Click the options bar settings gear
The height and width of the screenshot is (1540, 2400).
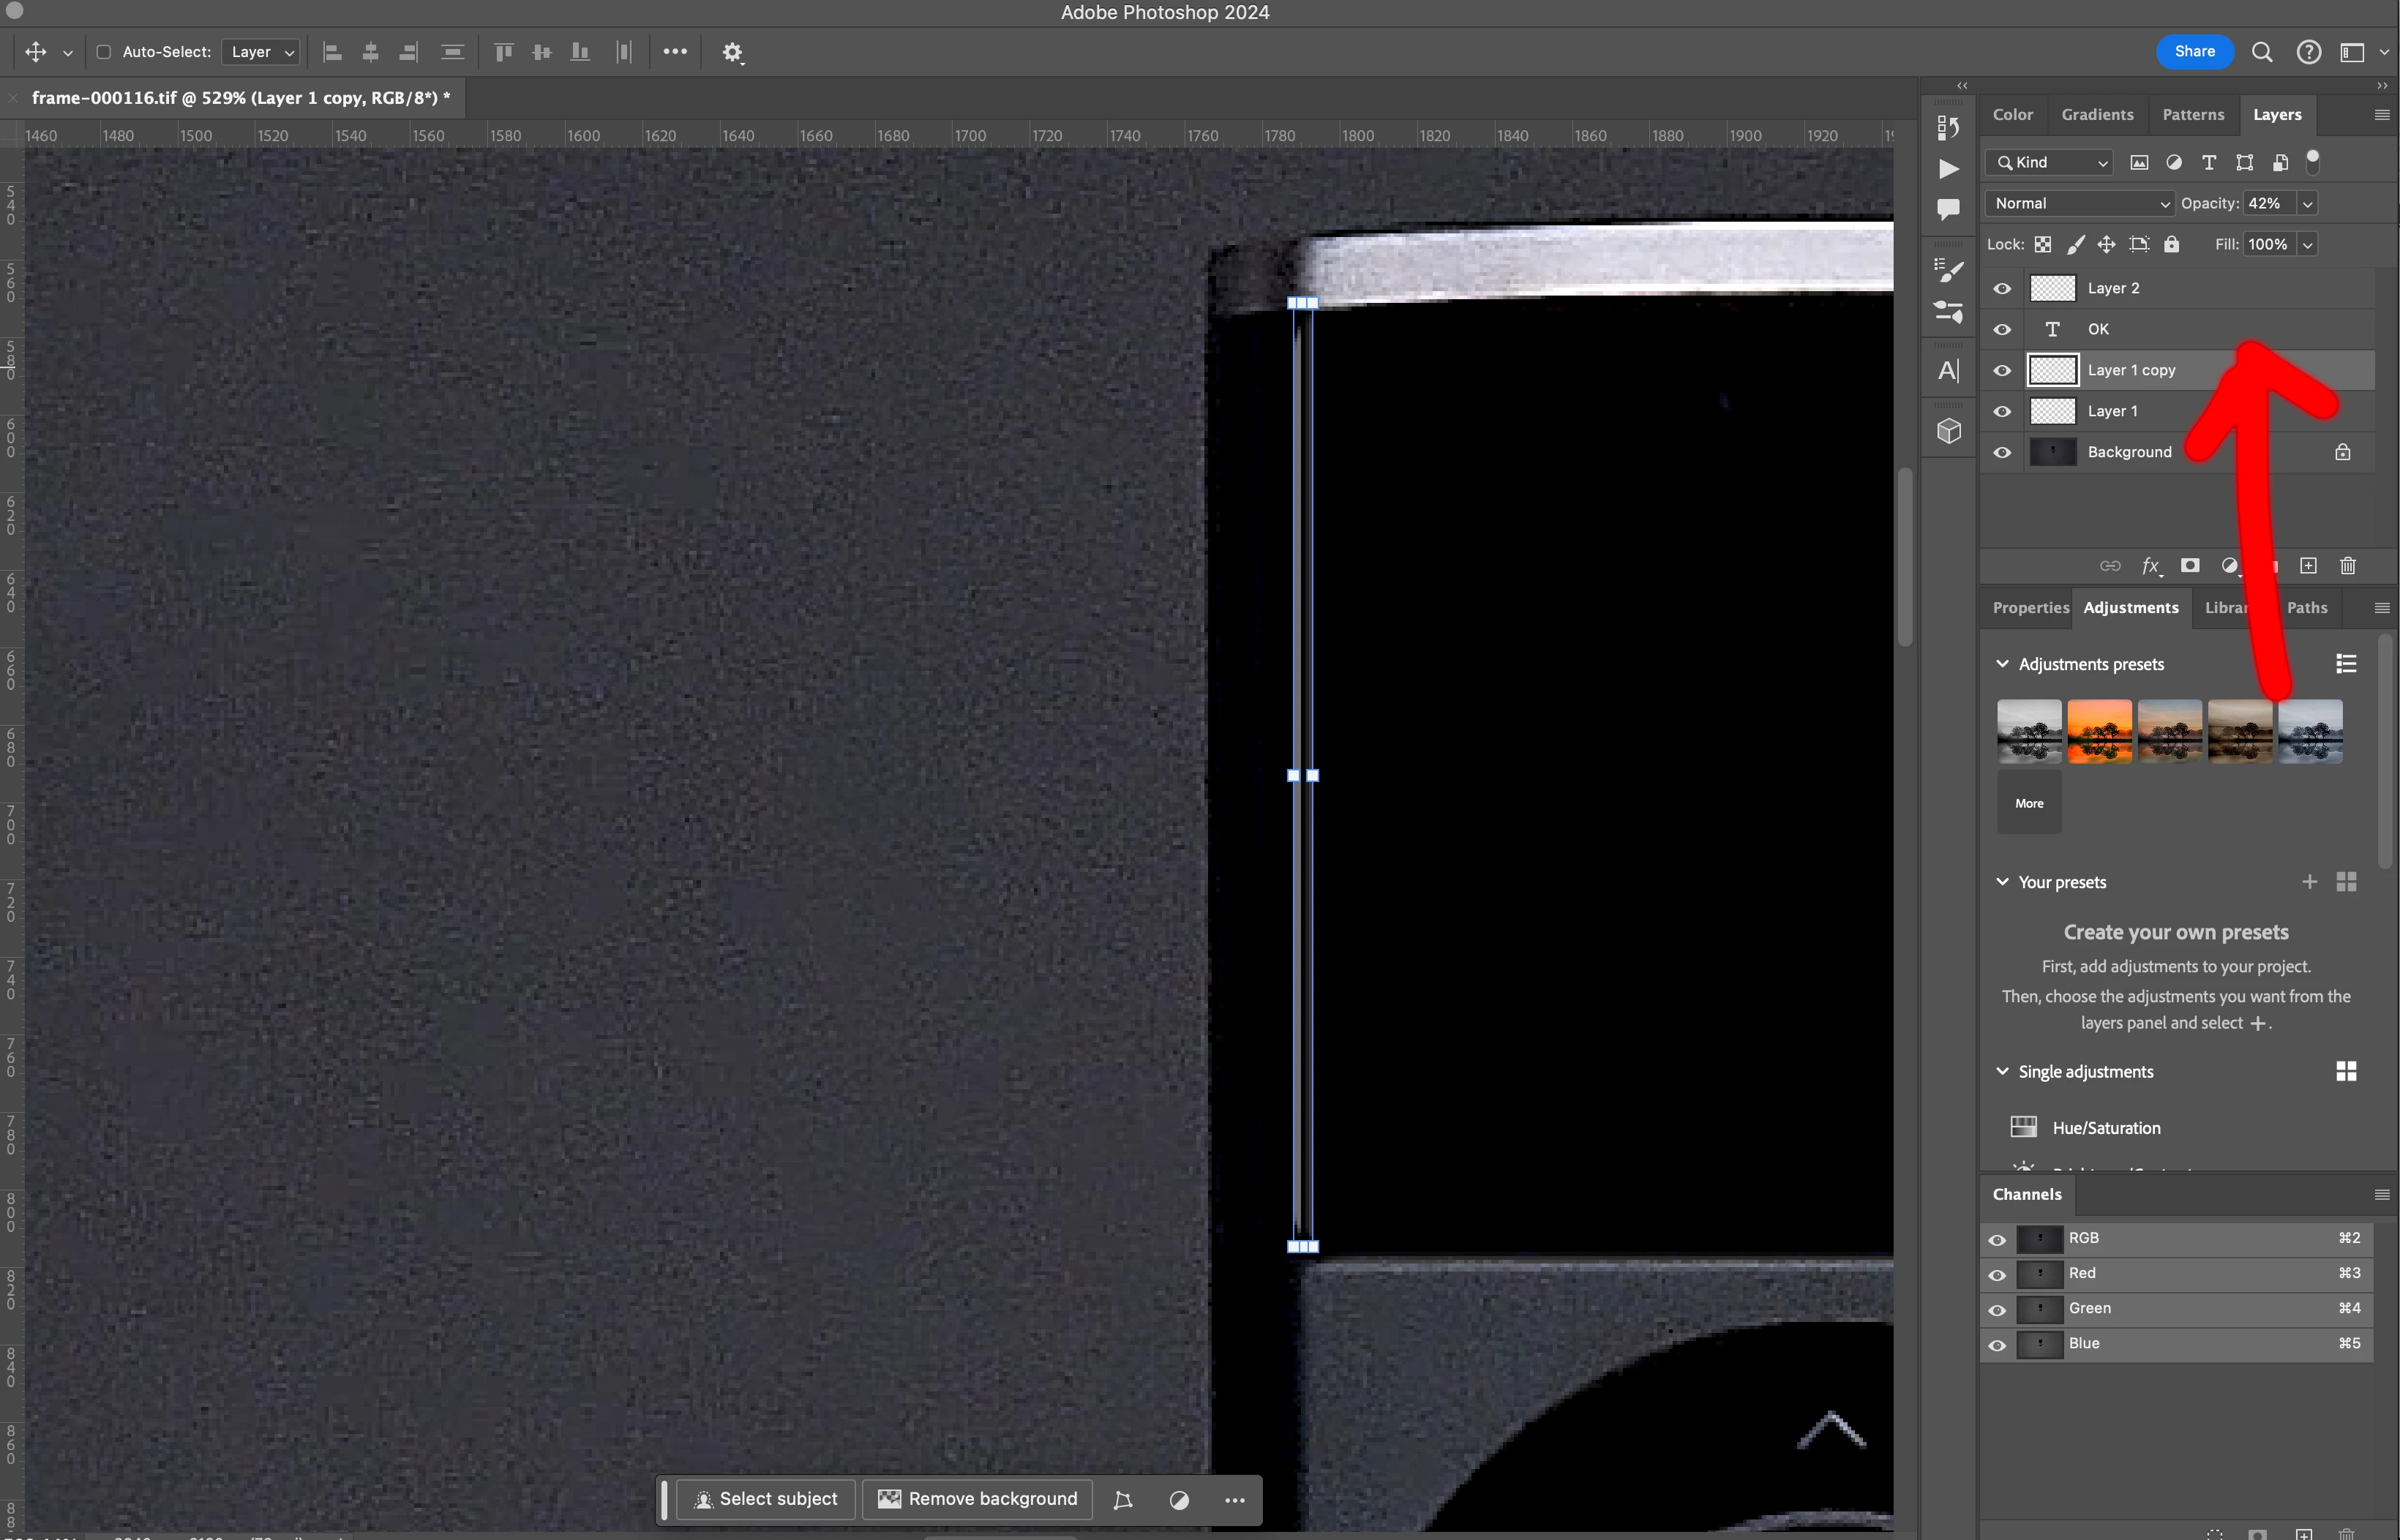coord(732,52)
